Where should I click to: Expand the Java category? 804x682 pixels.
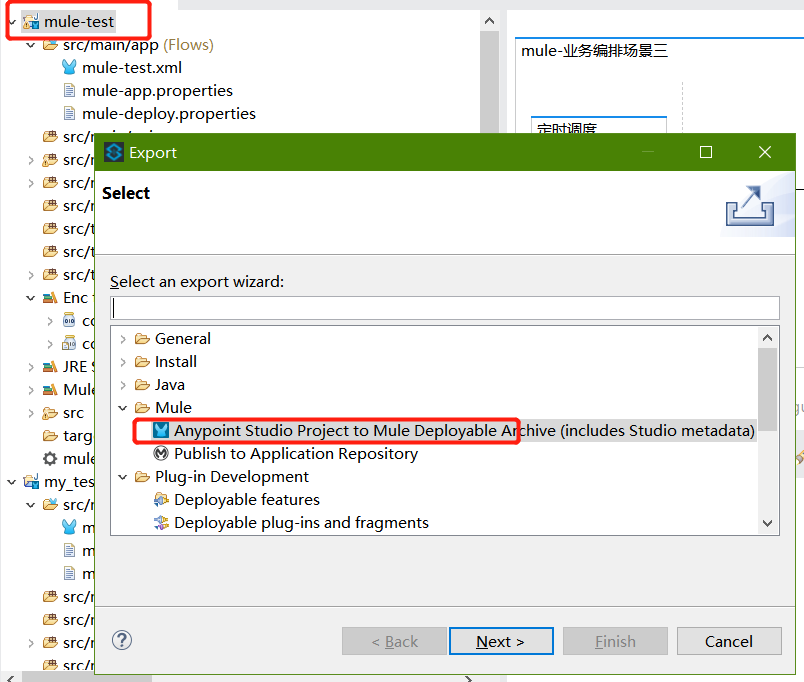123,385
